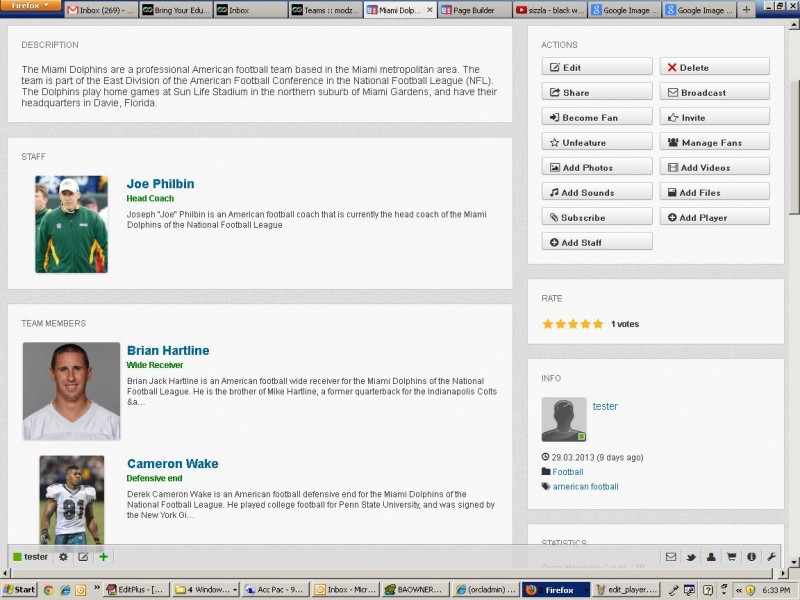
Task: Click the Broadcast action button
Action: point(715,92)
